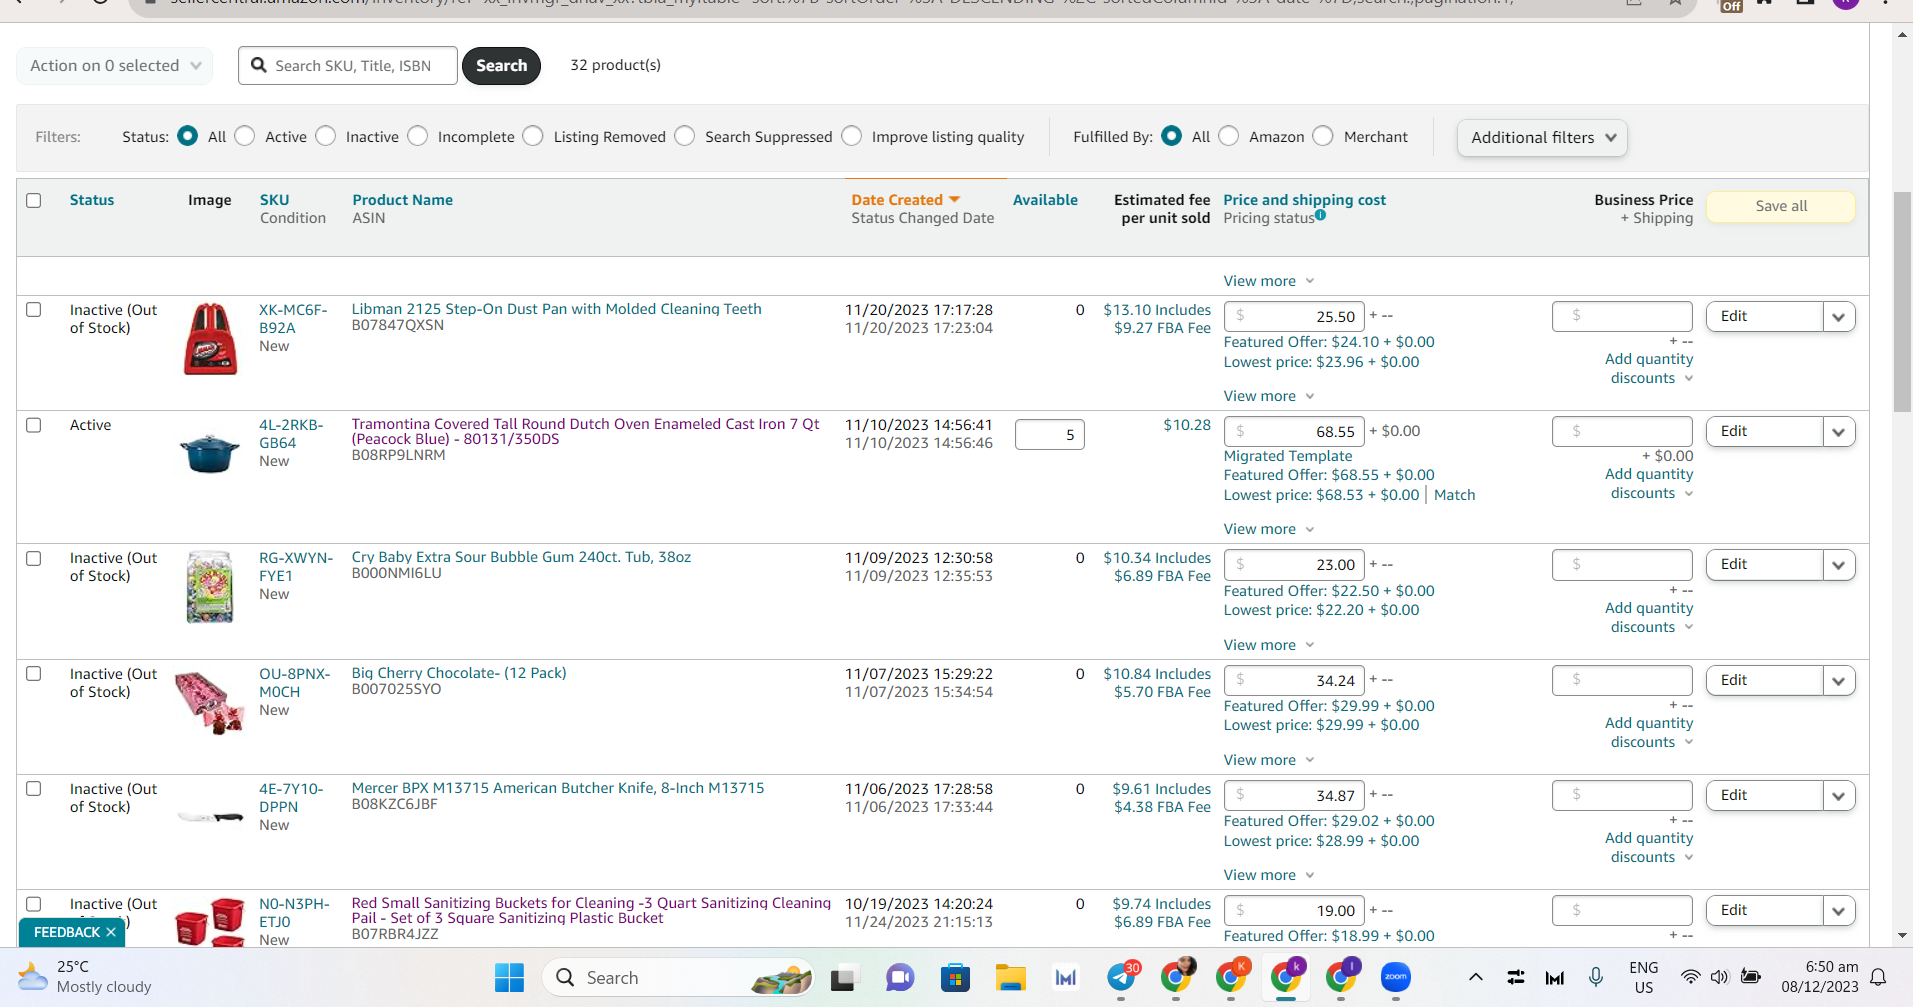Image resolution: width=1913 pixels, height=1007 pixels.
Task: Open the Zoom app in taskbar
Action: 1395,977
